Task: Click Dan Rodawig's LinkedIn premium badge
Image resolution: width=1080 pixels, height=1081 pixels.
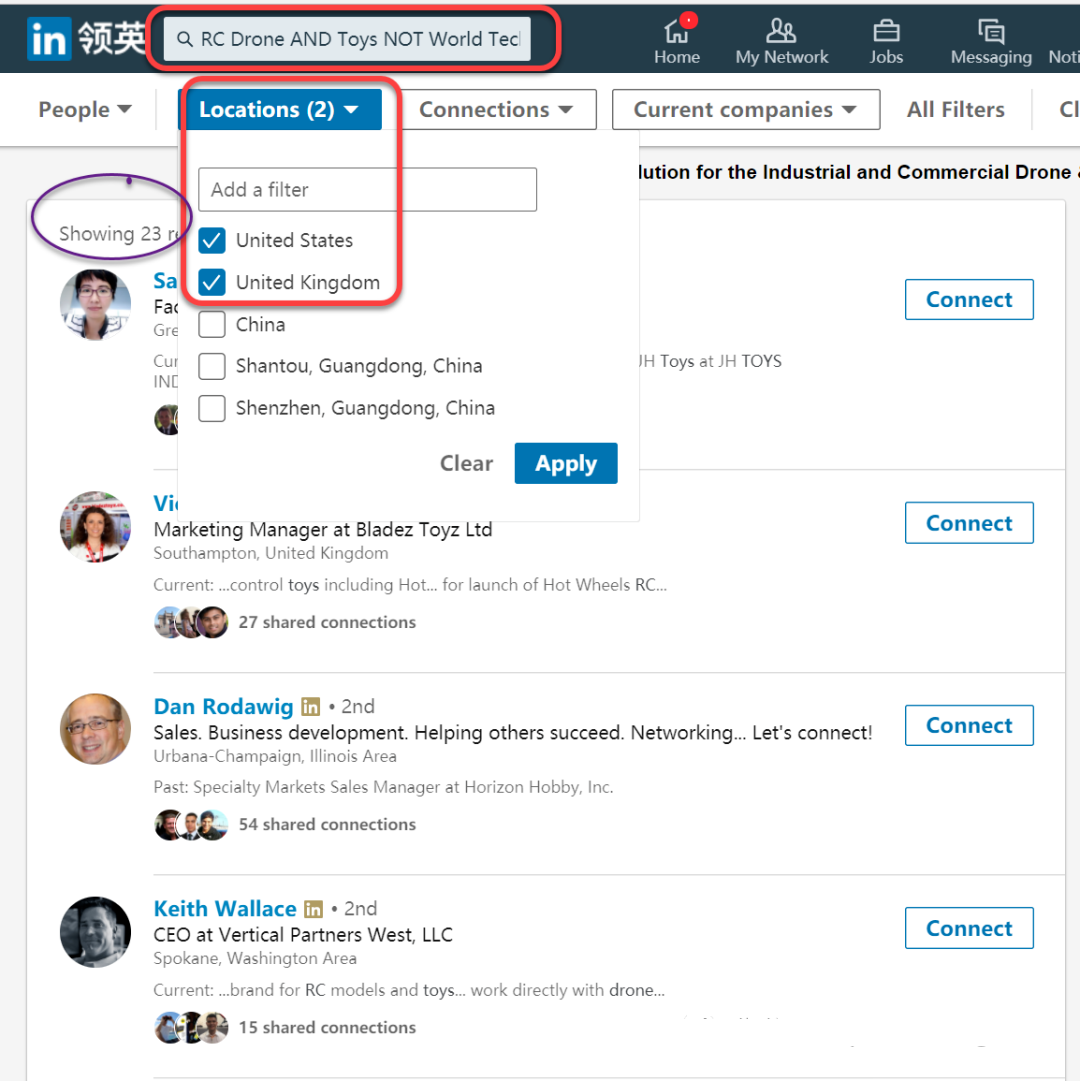Action: 311,707
